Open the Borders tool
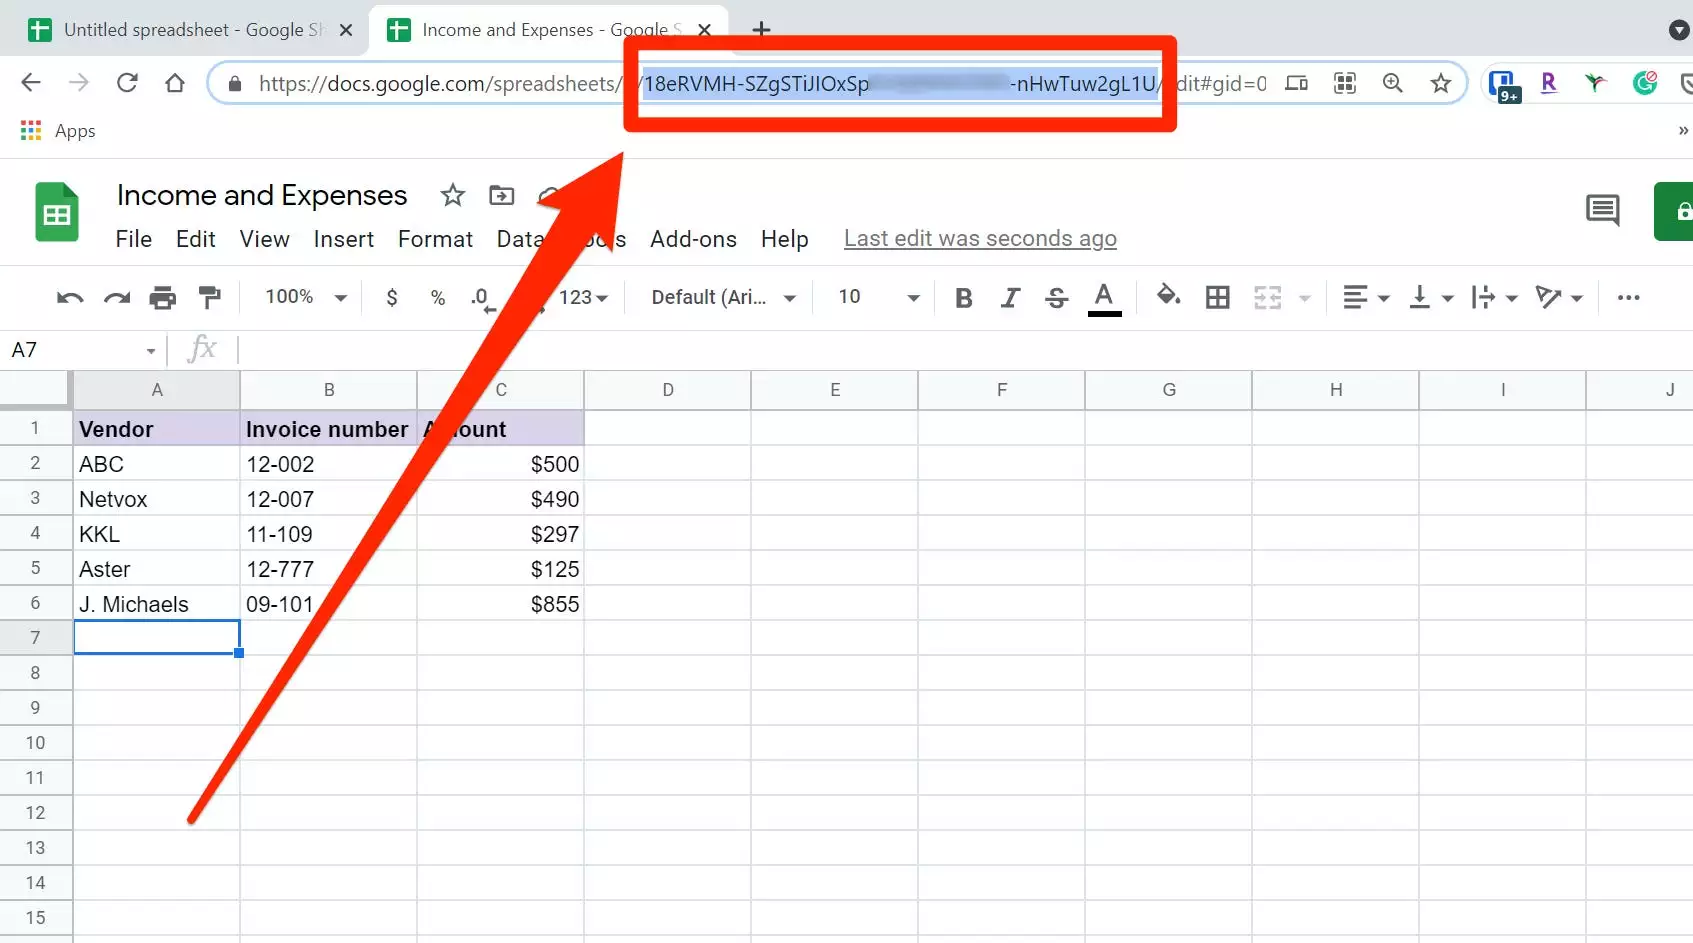 coord(1217,297)
